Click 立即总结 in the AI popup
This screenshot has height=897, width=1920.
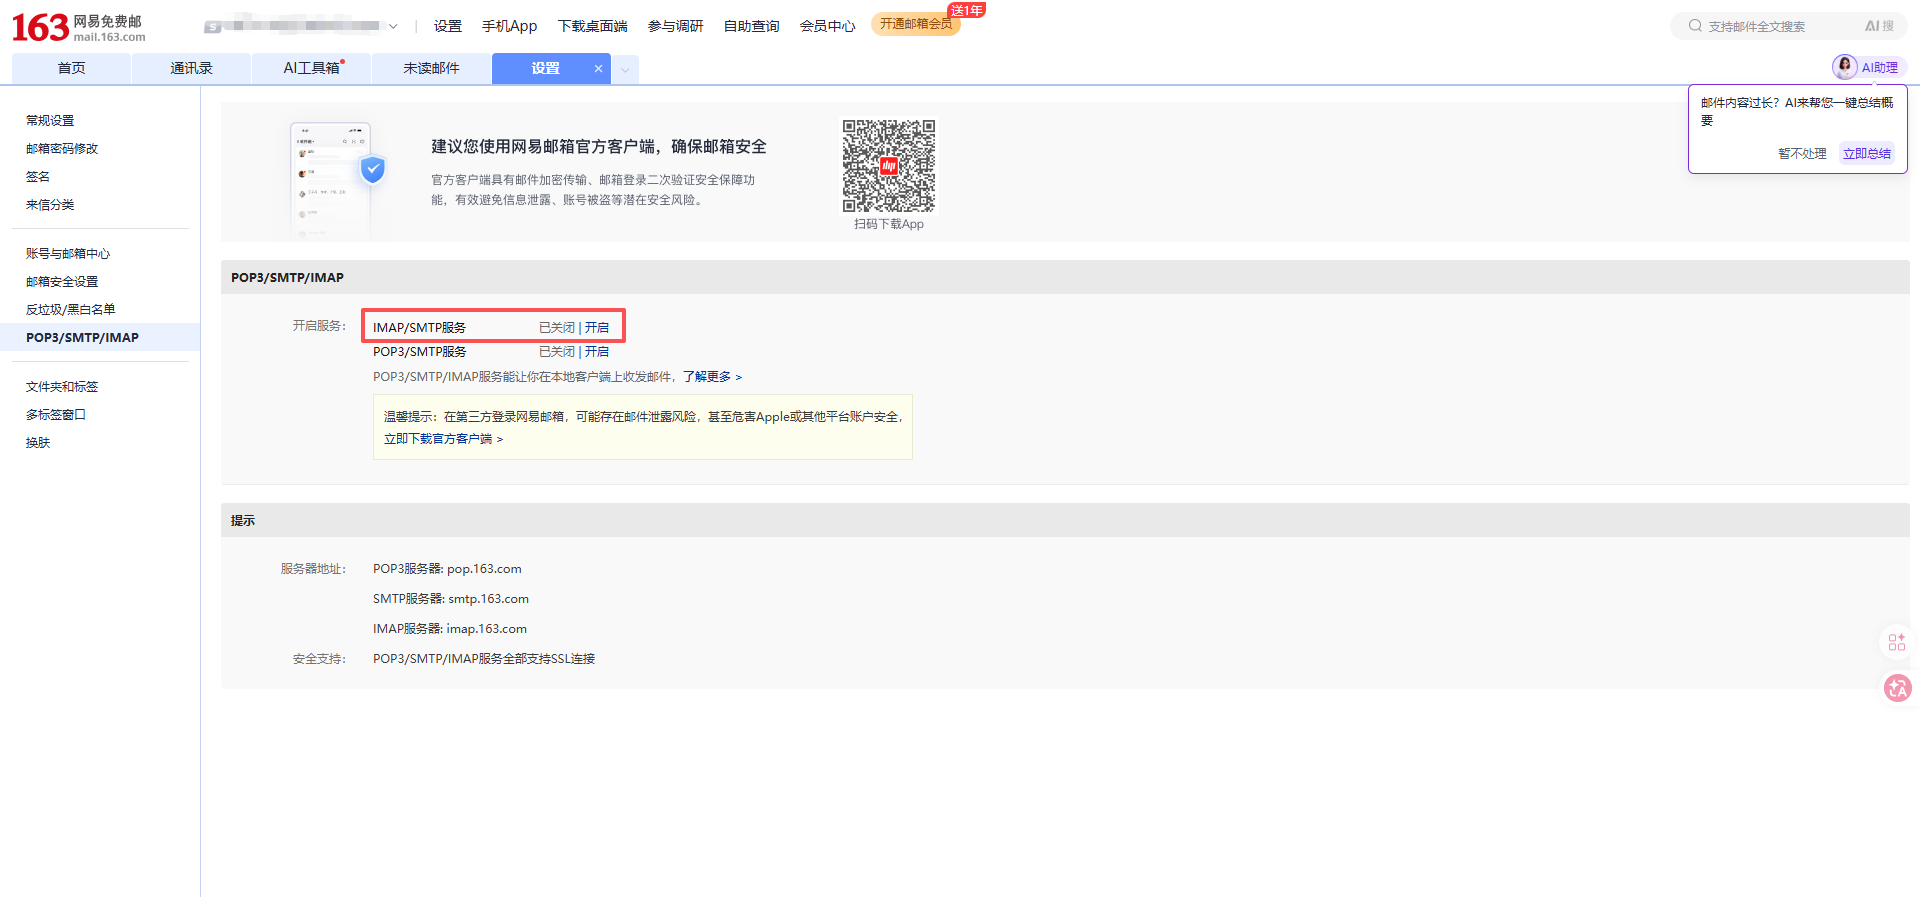point(1867,153)
